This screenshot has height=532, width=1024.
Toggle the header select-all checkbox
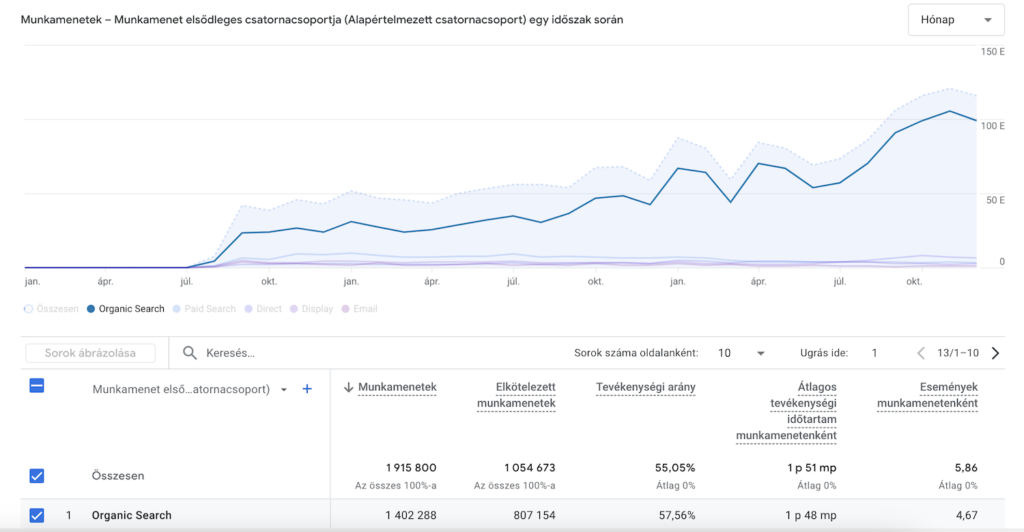[37, 386]
